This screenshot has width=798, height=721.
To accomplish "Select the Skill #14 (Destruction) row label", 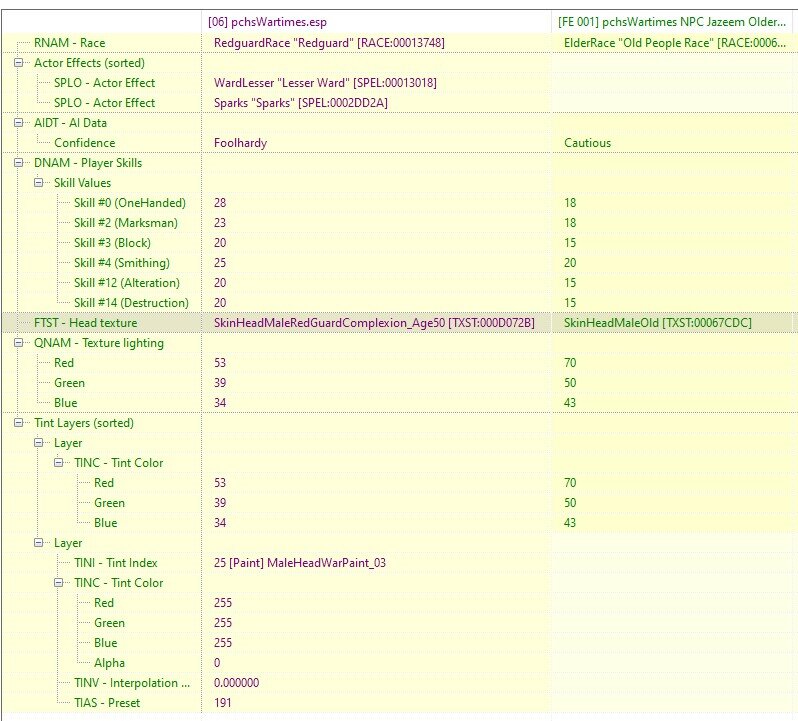I will coord(131,303).
